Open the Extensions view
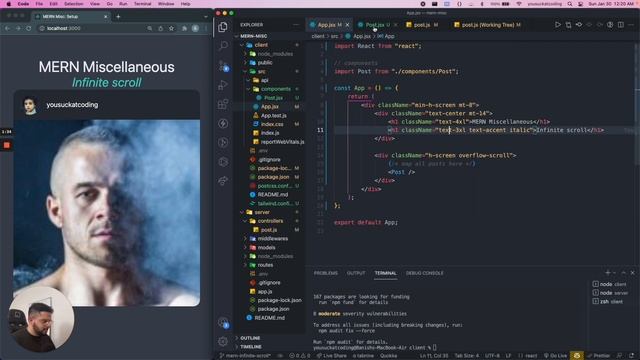The image size is (640, 360). (x=223, y=104)
